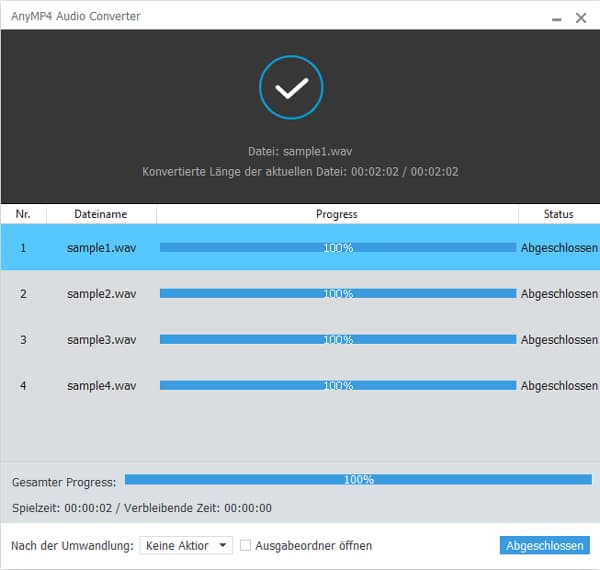This screenshot has width=600, height=570.
Task: Click Abgeschlossen status of sample2.wav
Action: tap(559, 294)
